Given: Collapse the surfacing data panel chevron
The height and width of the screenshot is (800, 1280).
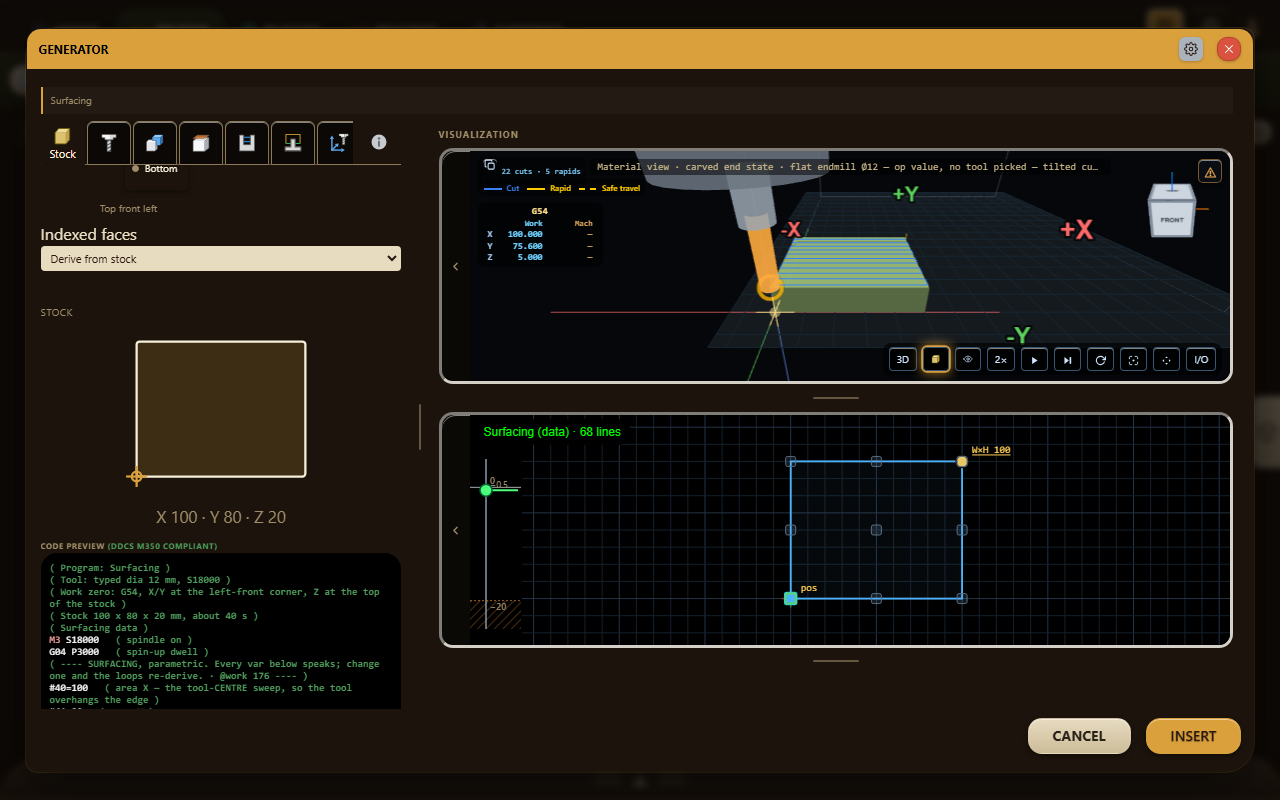Looking at the screenshot, I should tap(456, 530).
